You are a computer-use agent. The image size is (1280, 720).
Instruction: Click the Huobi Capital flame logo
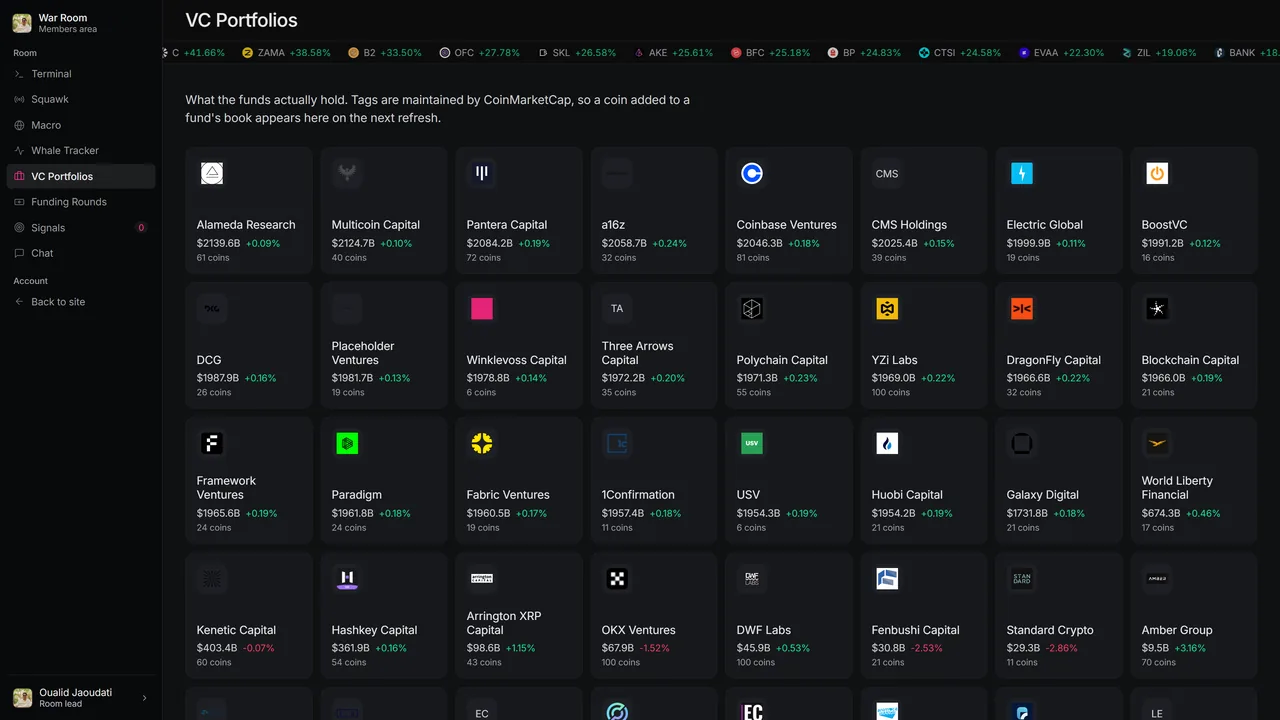[x=887, y=444]
